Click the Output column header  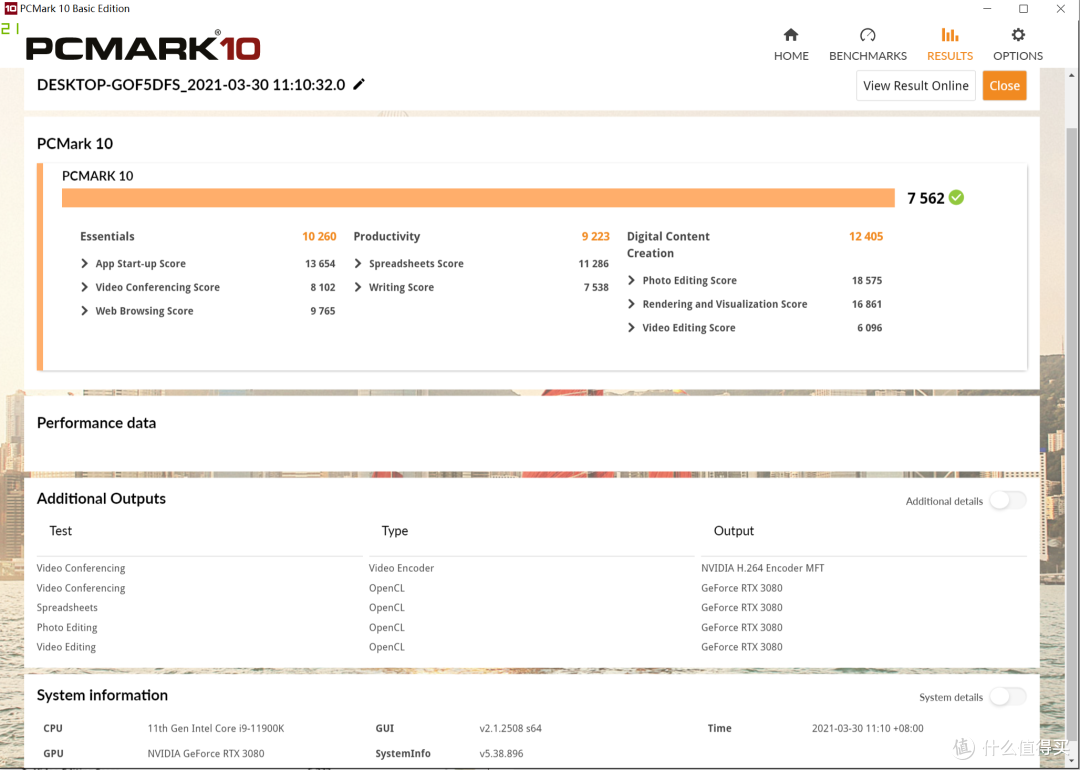click(x=734, y=531)
